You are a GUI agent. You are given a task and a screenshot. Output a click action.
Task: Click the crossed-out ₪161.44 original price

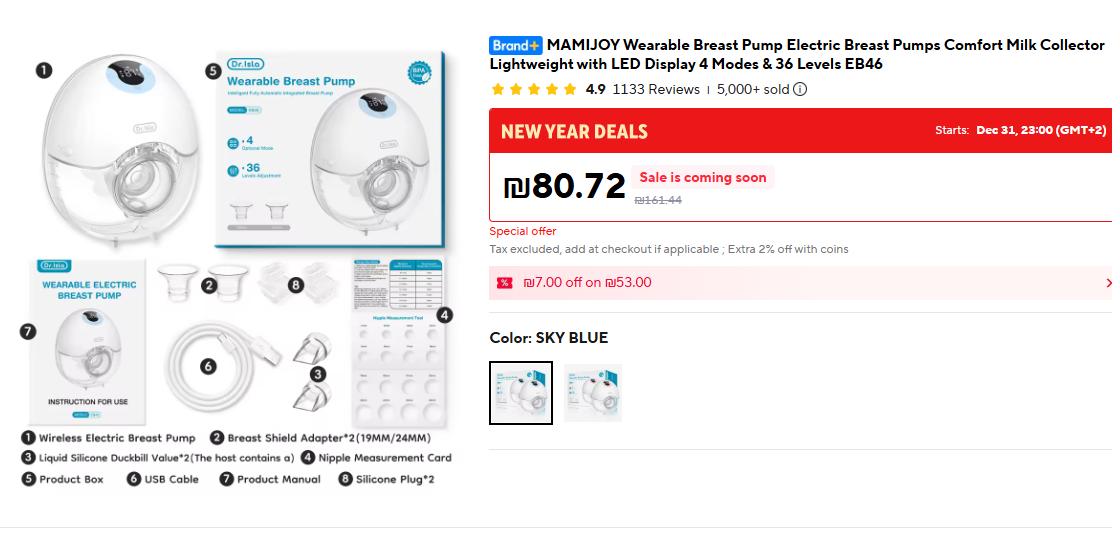658,200
